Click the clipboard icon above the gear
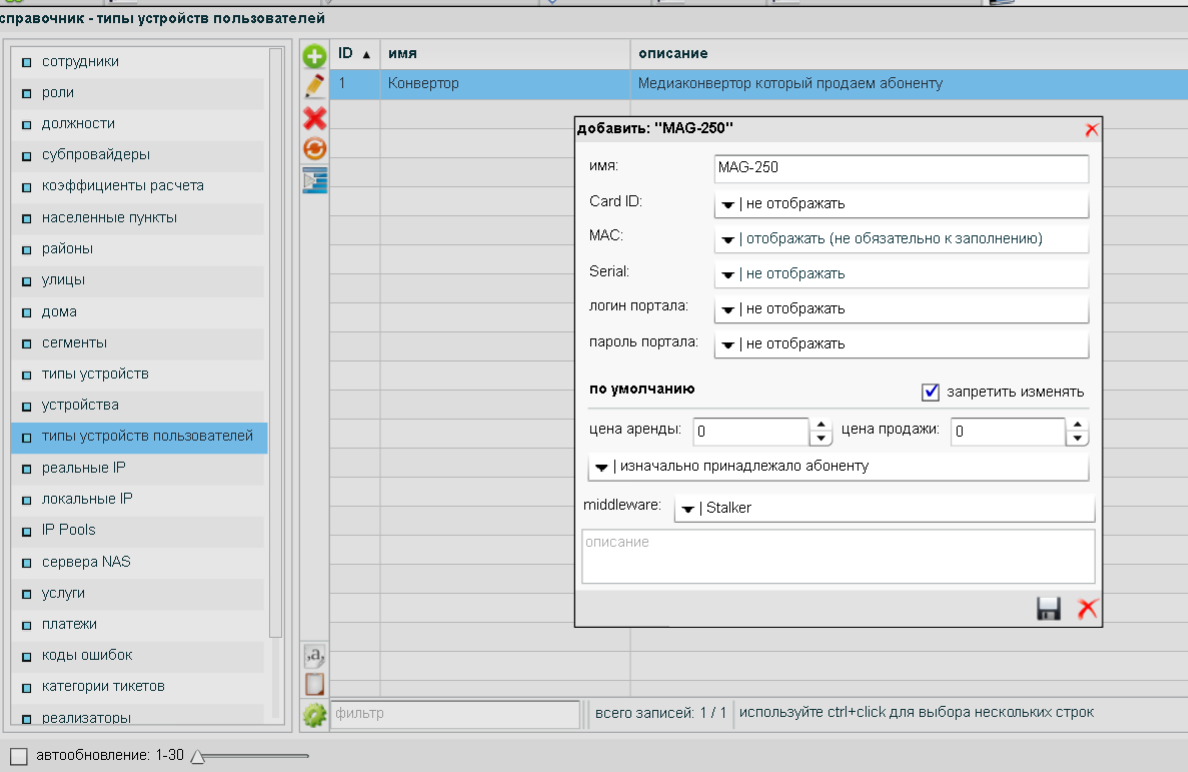The height and width of the screenshot is (772, 1188). (315, 685)
